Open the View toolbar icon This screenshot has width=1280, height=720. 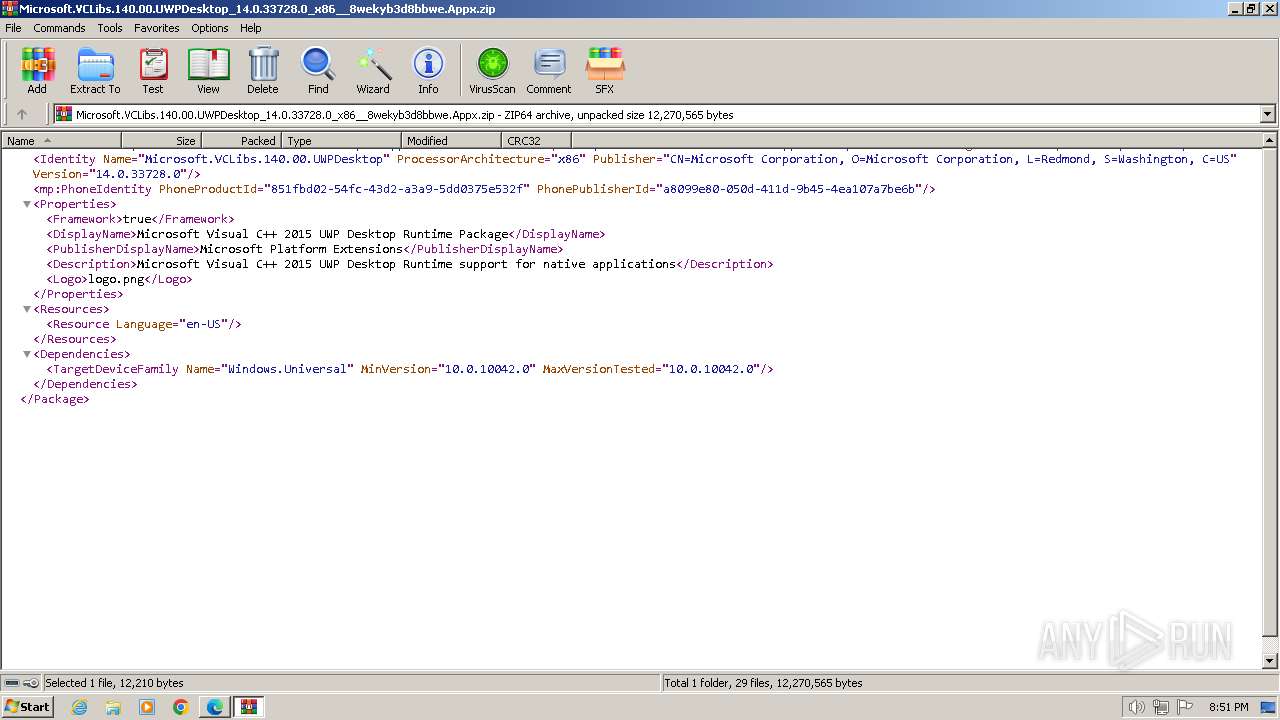208,71
